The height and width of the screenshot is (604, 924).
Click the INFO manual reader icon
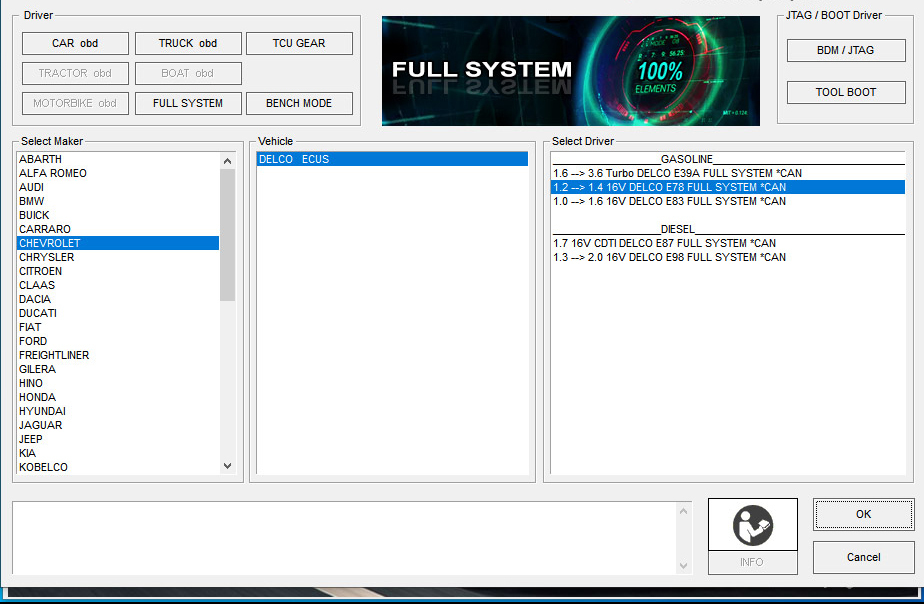(753, 524)
